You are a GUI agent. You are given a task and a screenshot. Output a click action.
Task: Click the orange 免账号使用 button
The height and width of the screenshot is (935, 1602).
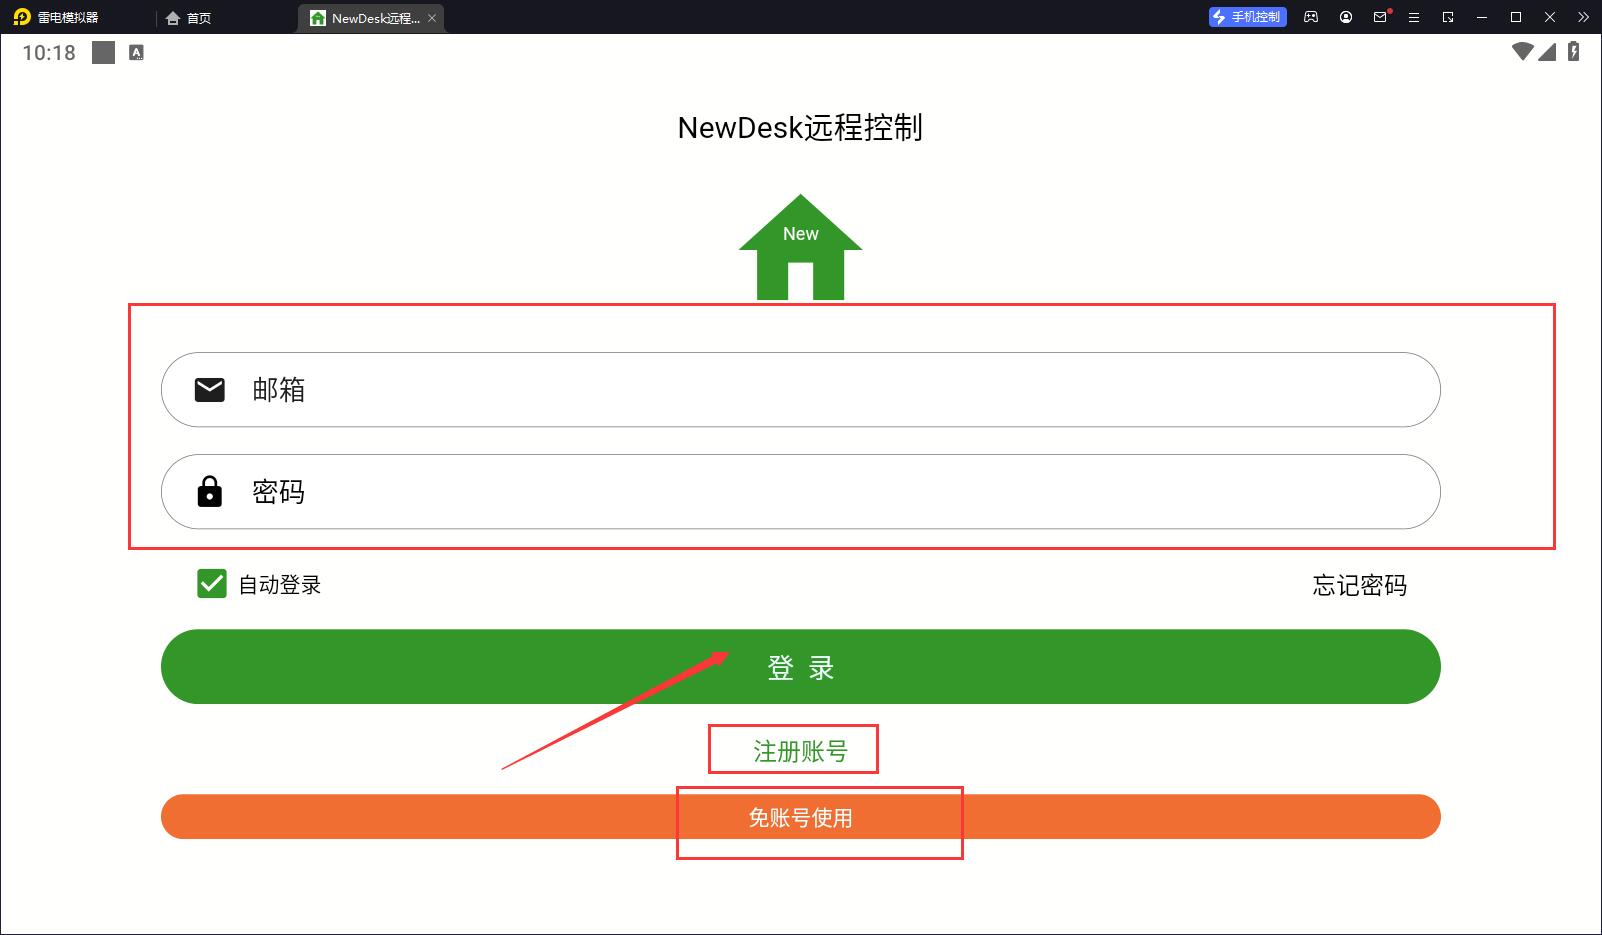click(x=800, y=817)
